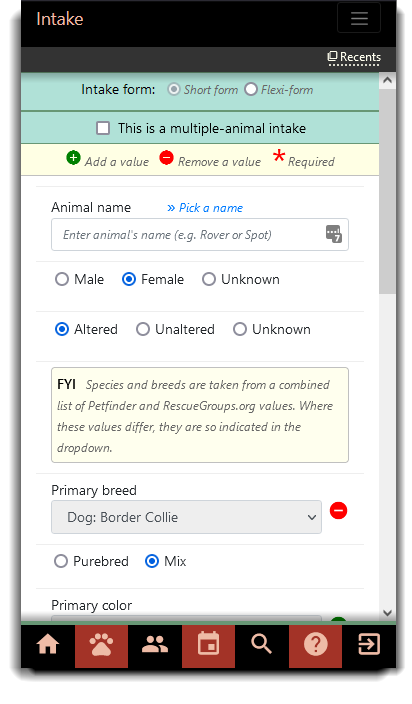Click the scrollbar down arrow
Screen dimensions: 412x704
(x=388, y=613)
